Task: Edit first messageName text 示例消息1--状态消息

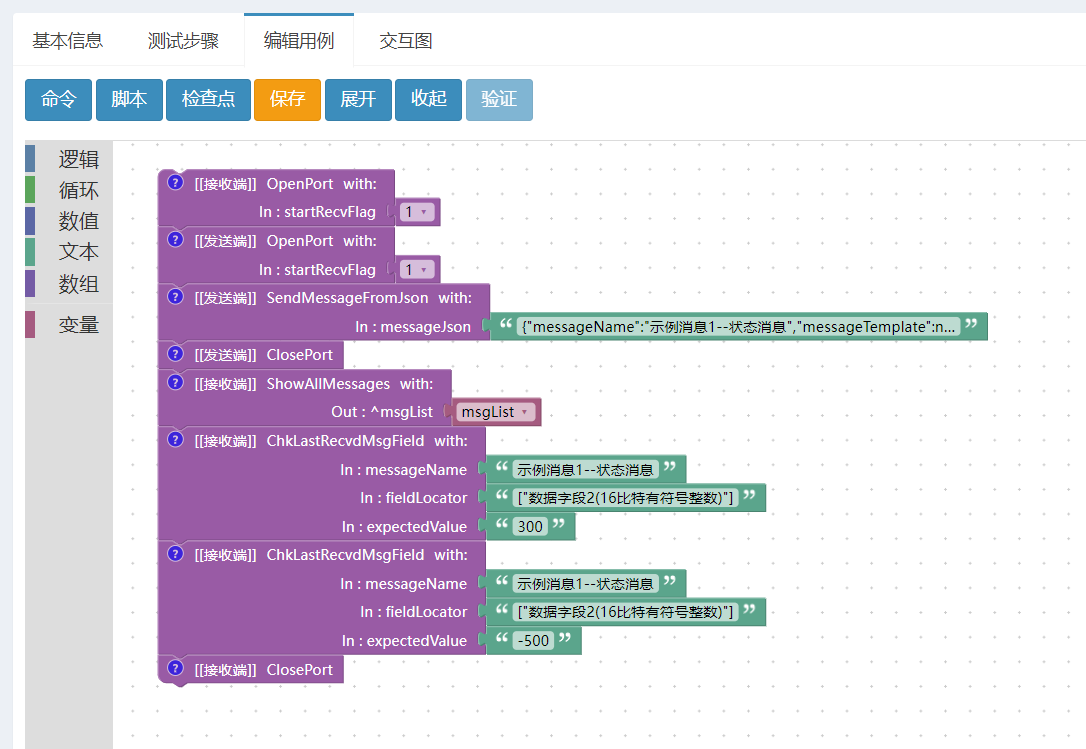Action: (585, 470)
